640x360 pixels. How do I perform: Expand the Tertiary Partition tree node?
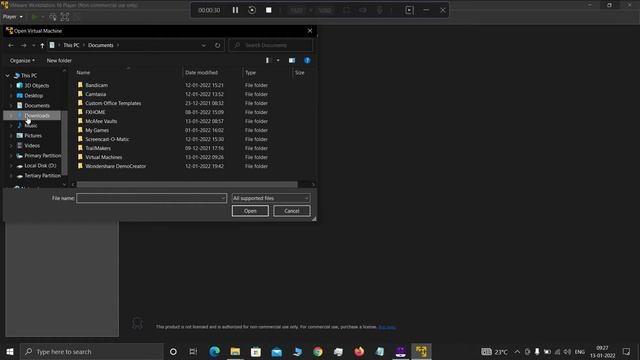(x=11, y=176)
